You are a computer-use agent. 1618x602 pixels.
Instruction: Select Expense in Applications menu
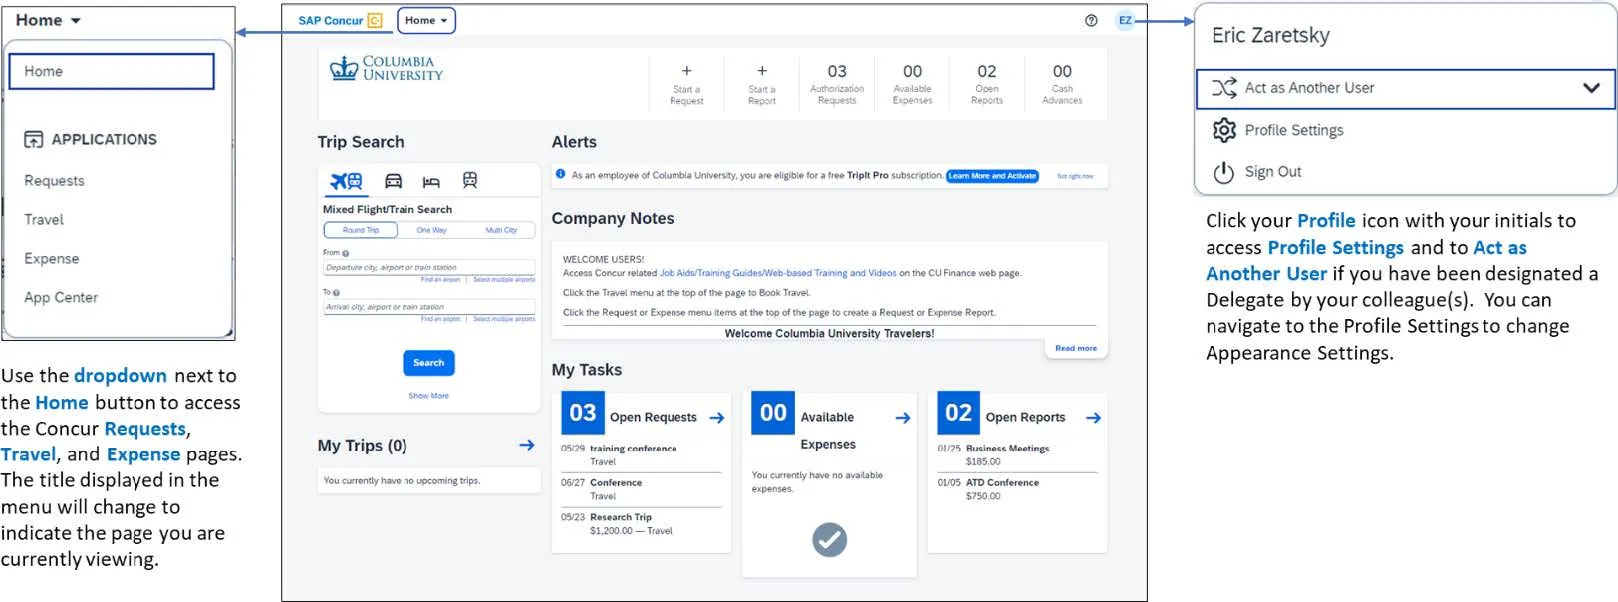(x=51, y=259)
